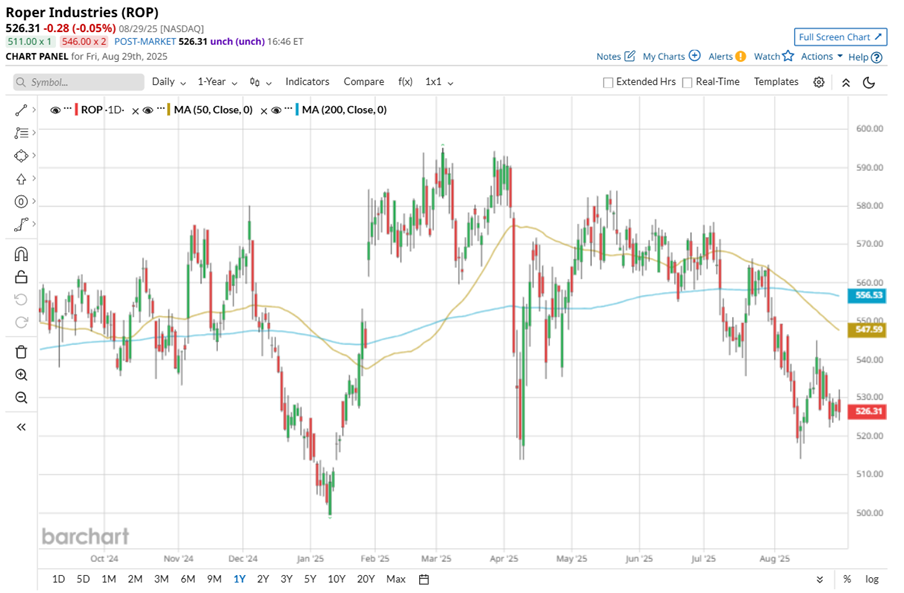Open the Templates menu
The width and height of the screenshot is (904, 593).
point(776,82)
